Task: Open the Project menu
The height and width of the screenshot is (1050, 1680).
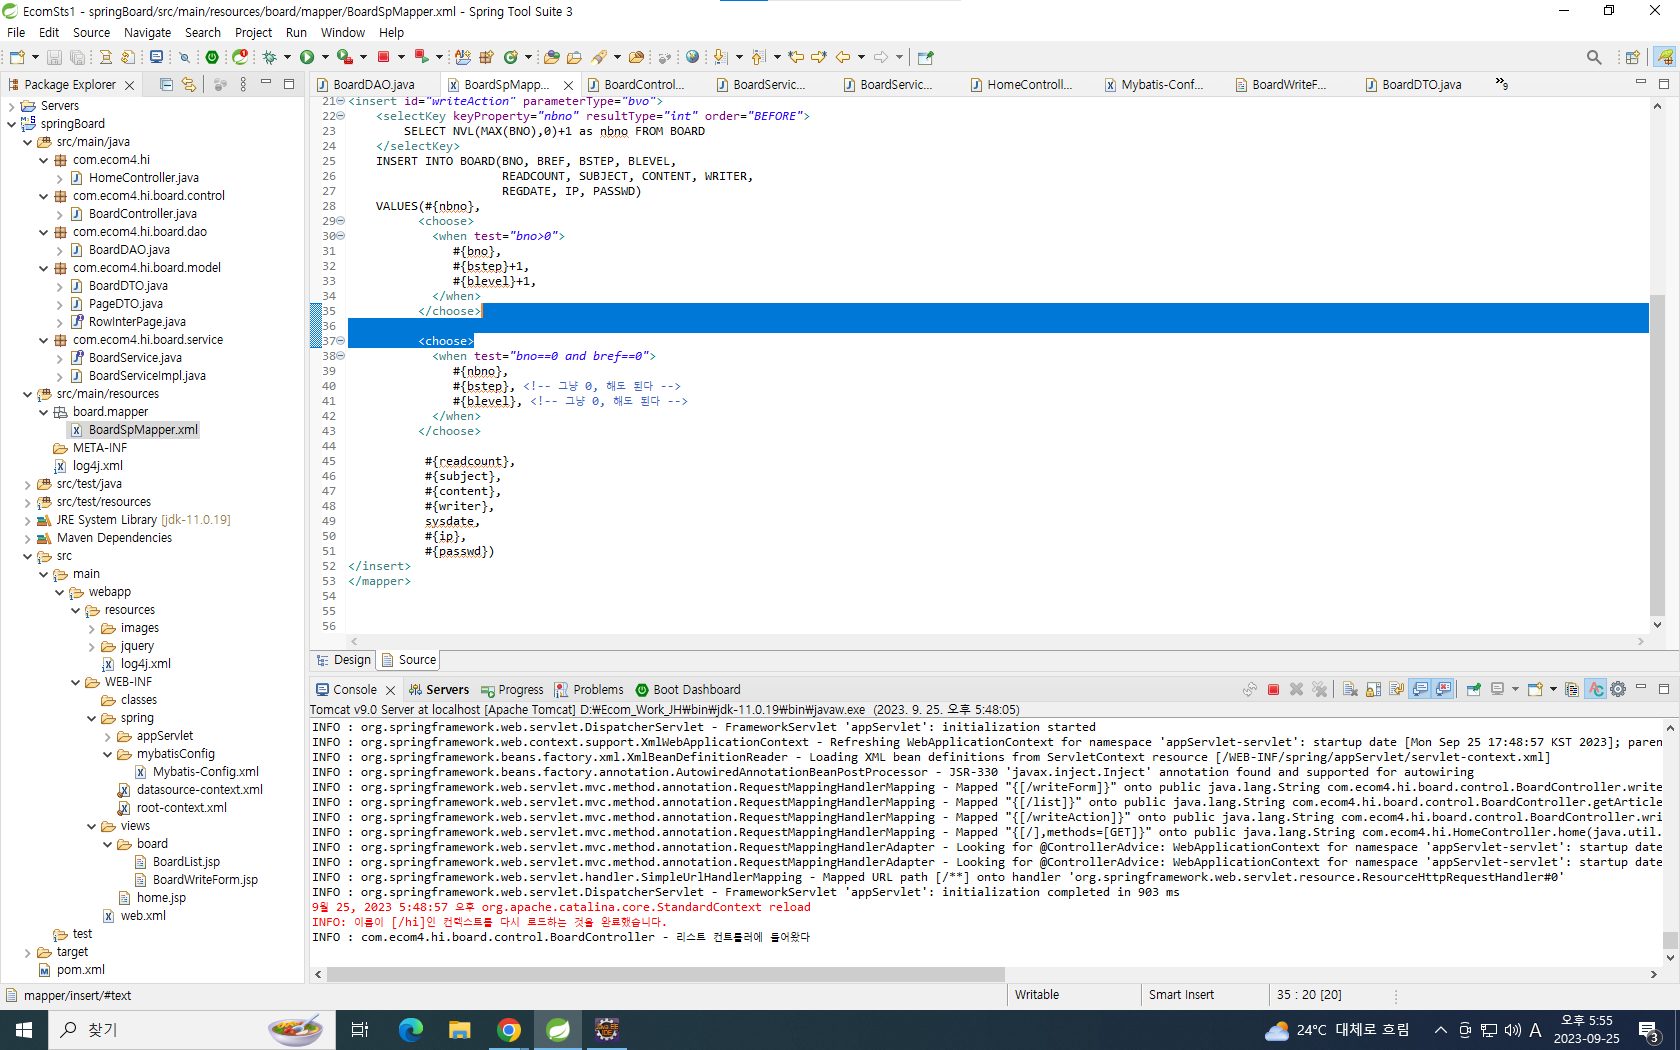Action: click(x=253, y=32)
